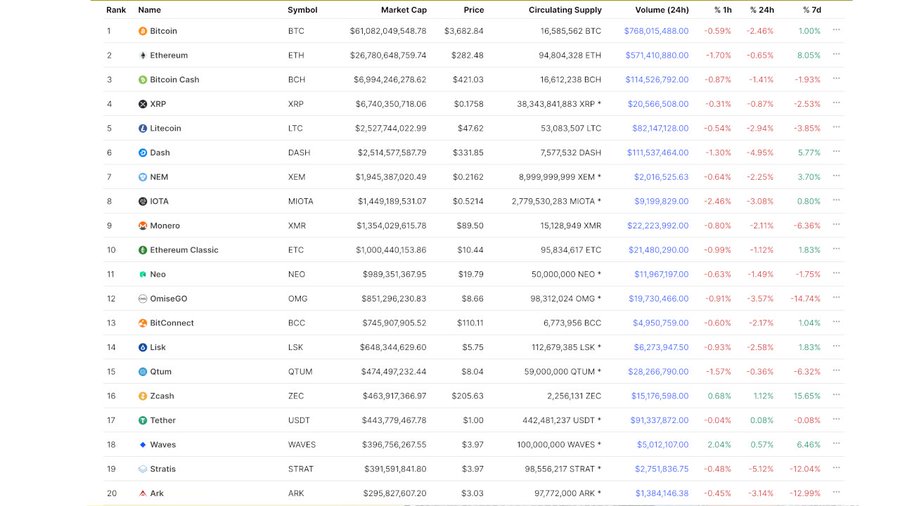Screen dimensions: 900x506
Task: Sort by Circulating Supply column header
Action: pyautogui.click(x=565, y=10)
